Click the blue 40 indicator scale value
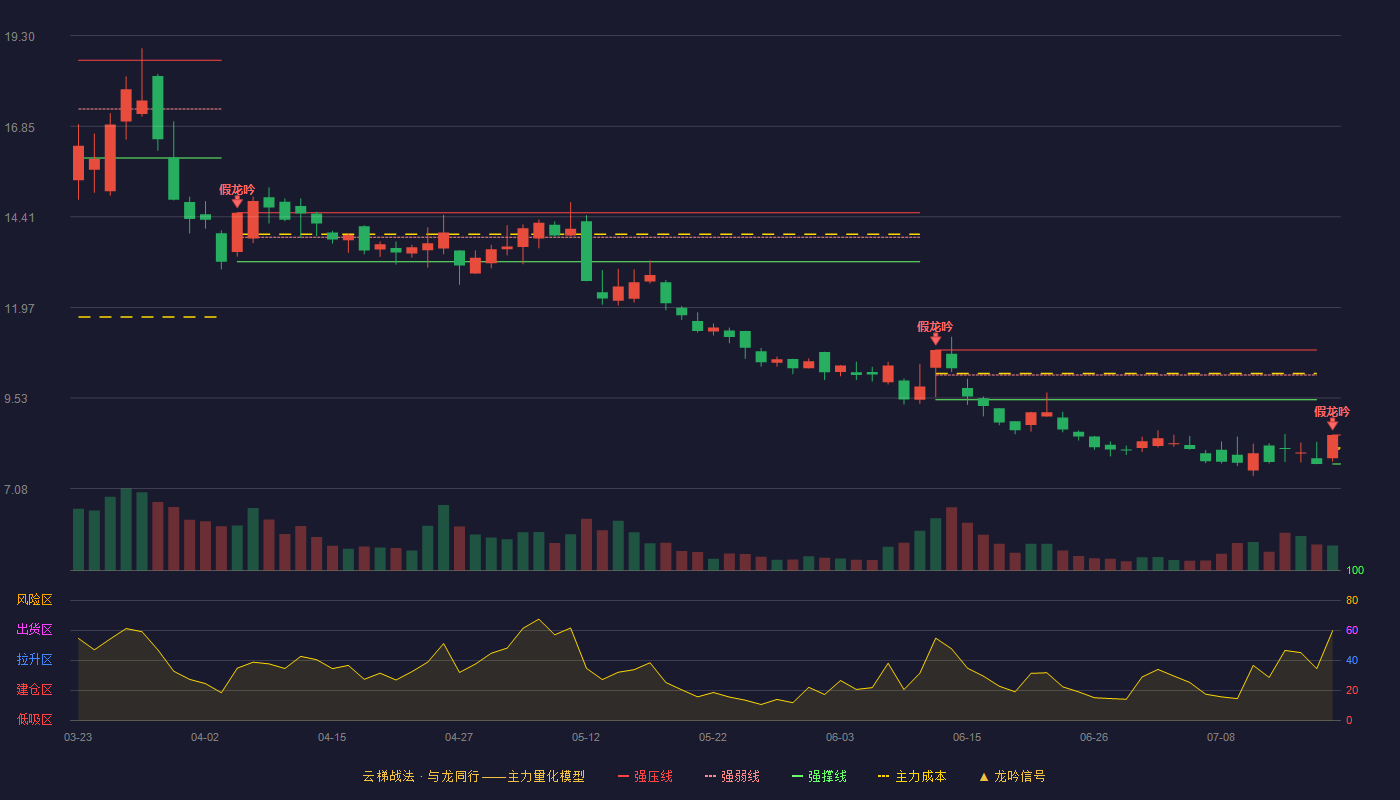This screenshot has height=800, width=1400. tap(1352, 660)
